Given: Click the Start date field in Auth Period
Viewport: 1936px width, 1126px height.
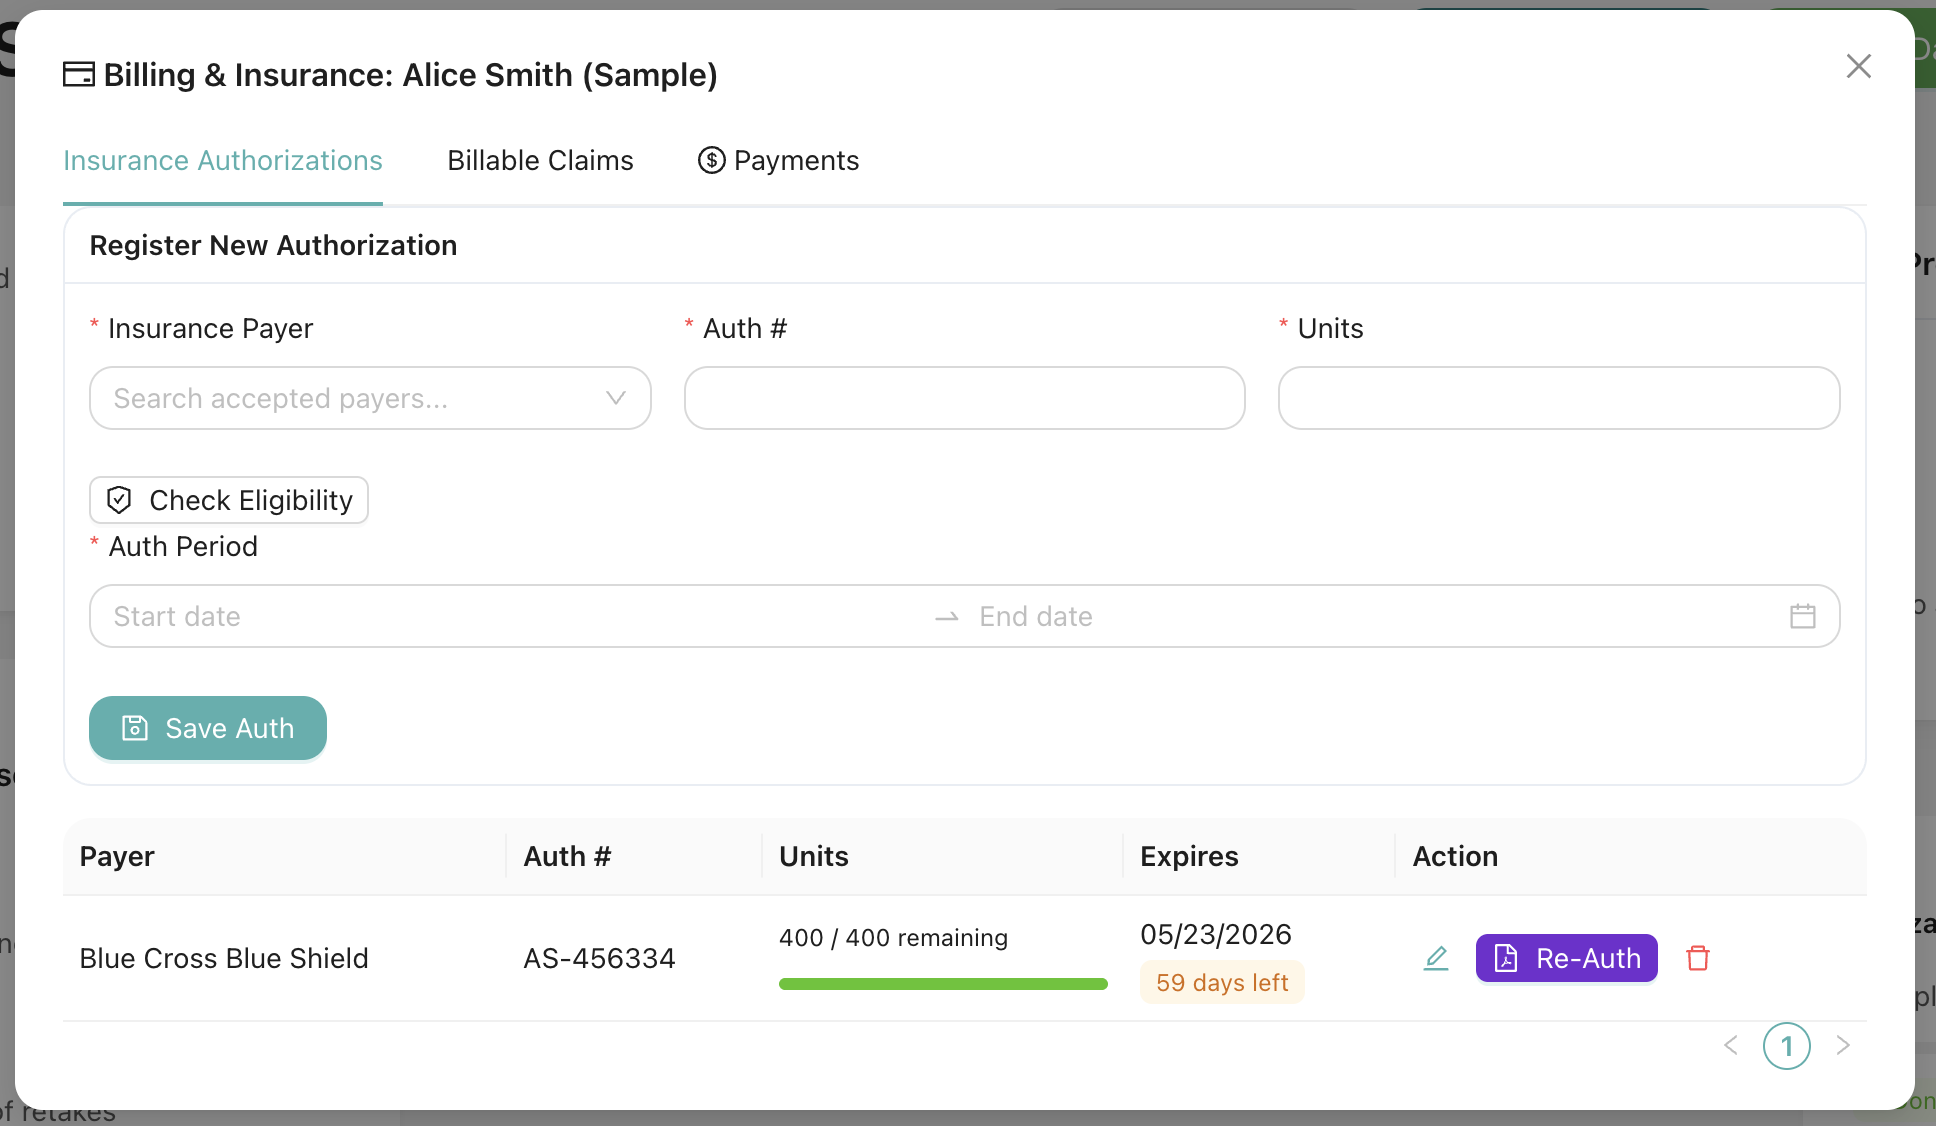Looking at the screenshot, I should click(x=300, y=616).
